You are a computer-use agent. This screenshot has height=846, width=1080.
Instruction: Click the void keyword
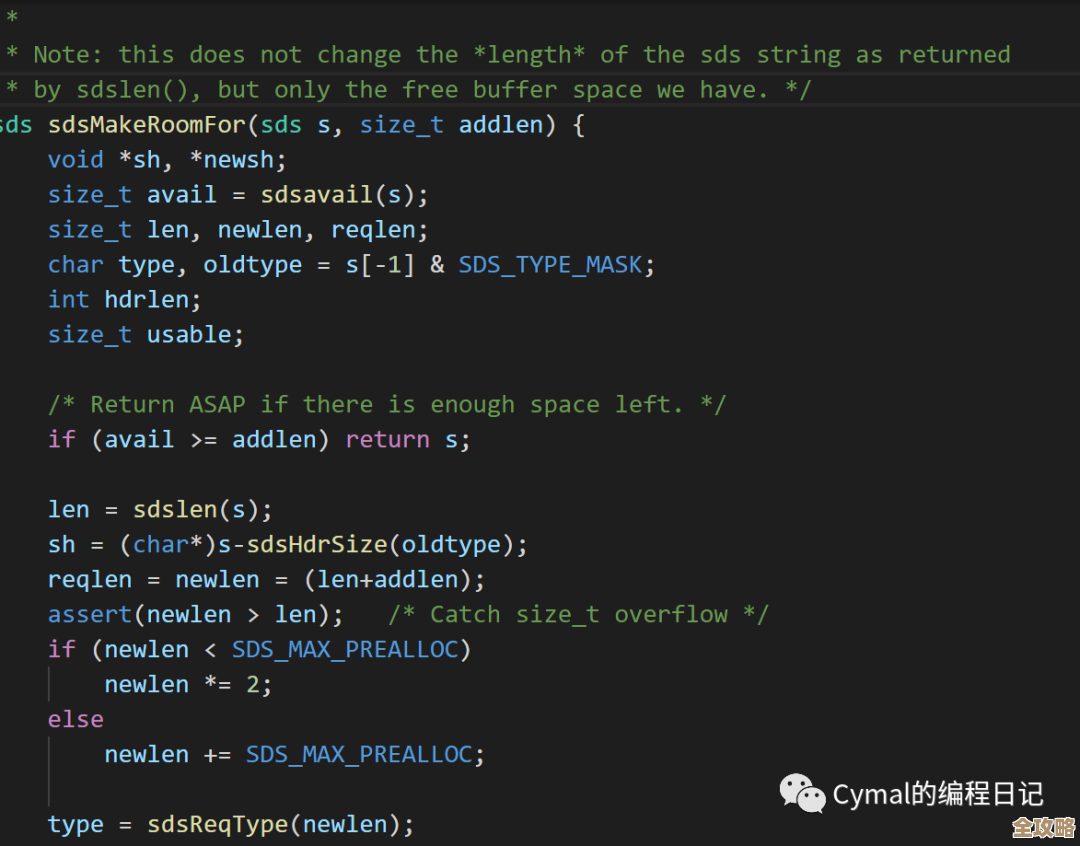(x=76, y=160)
